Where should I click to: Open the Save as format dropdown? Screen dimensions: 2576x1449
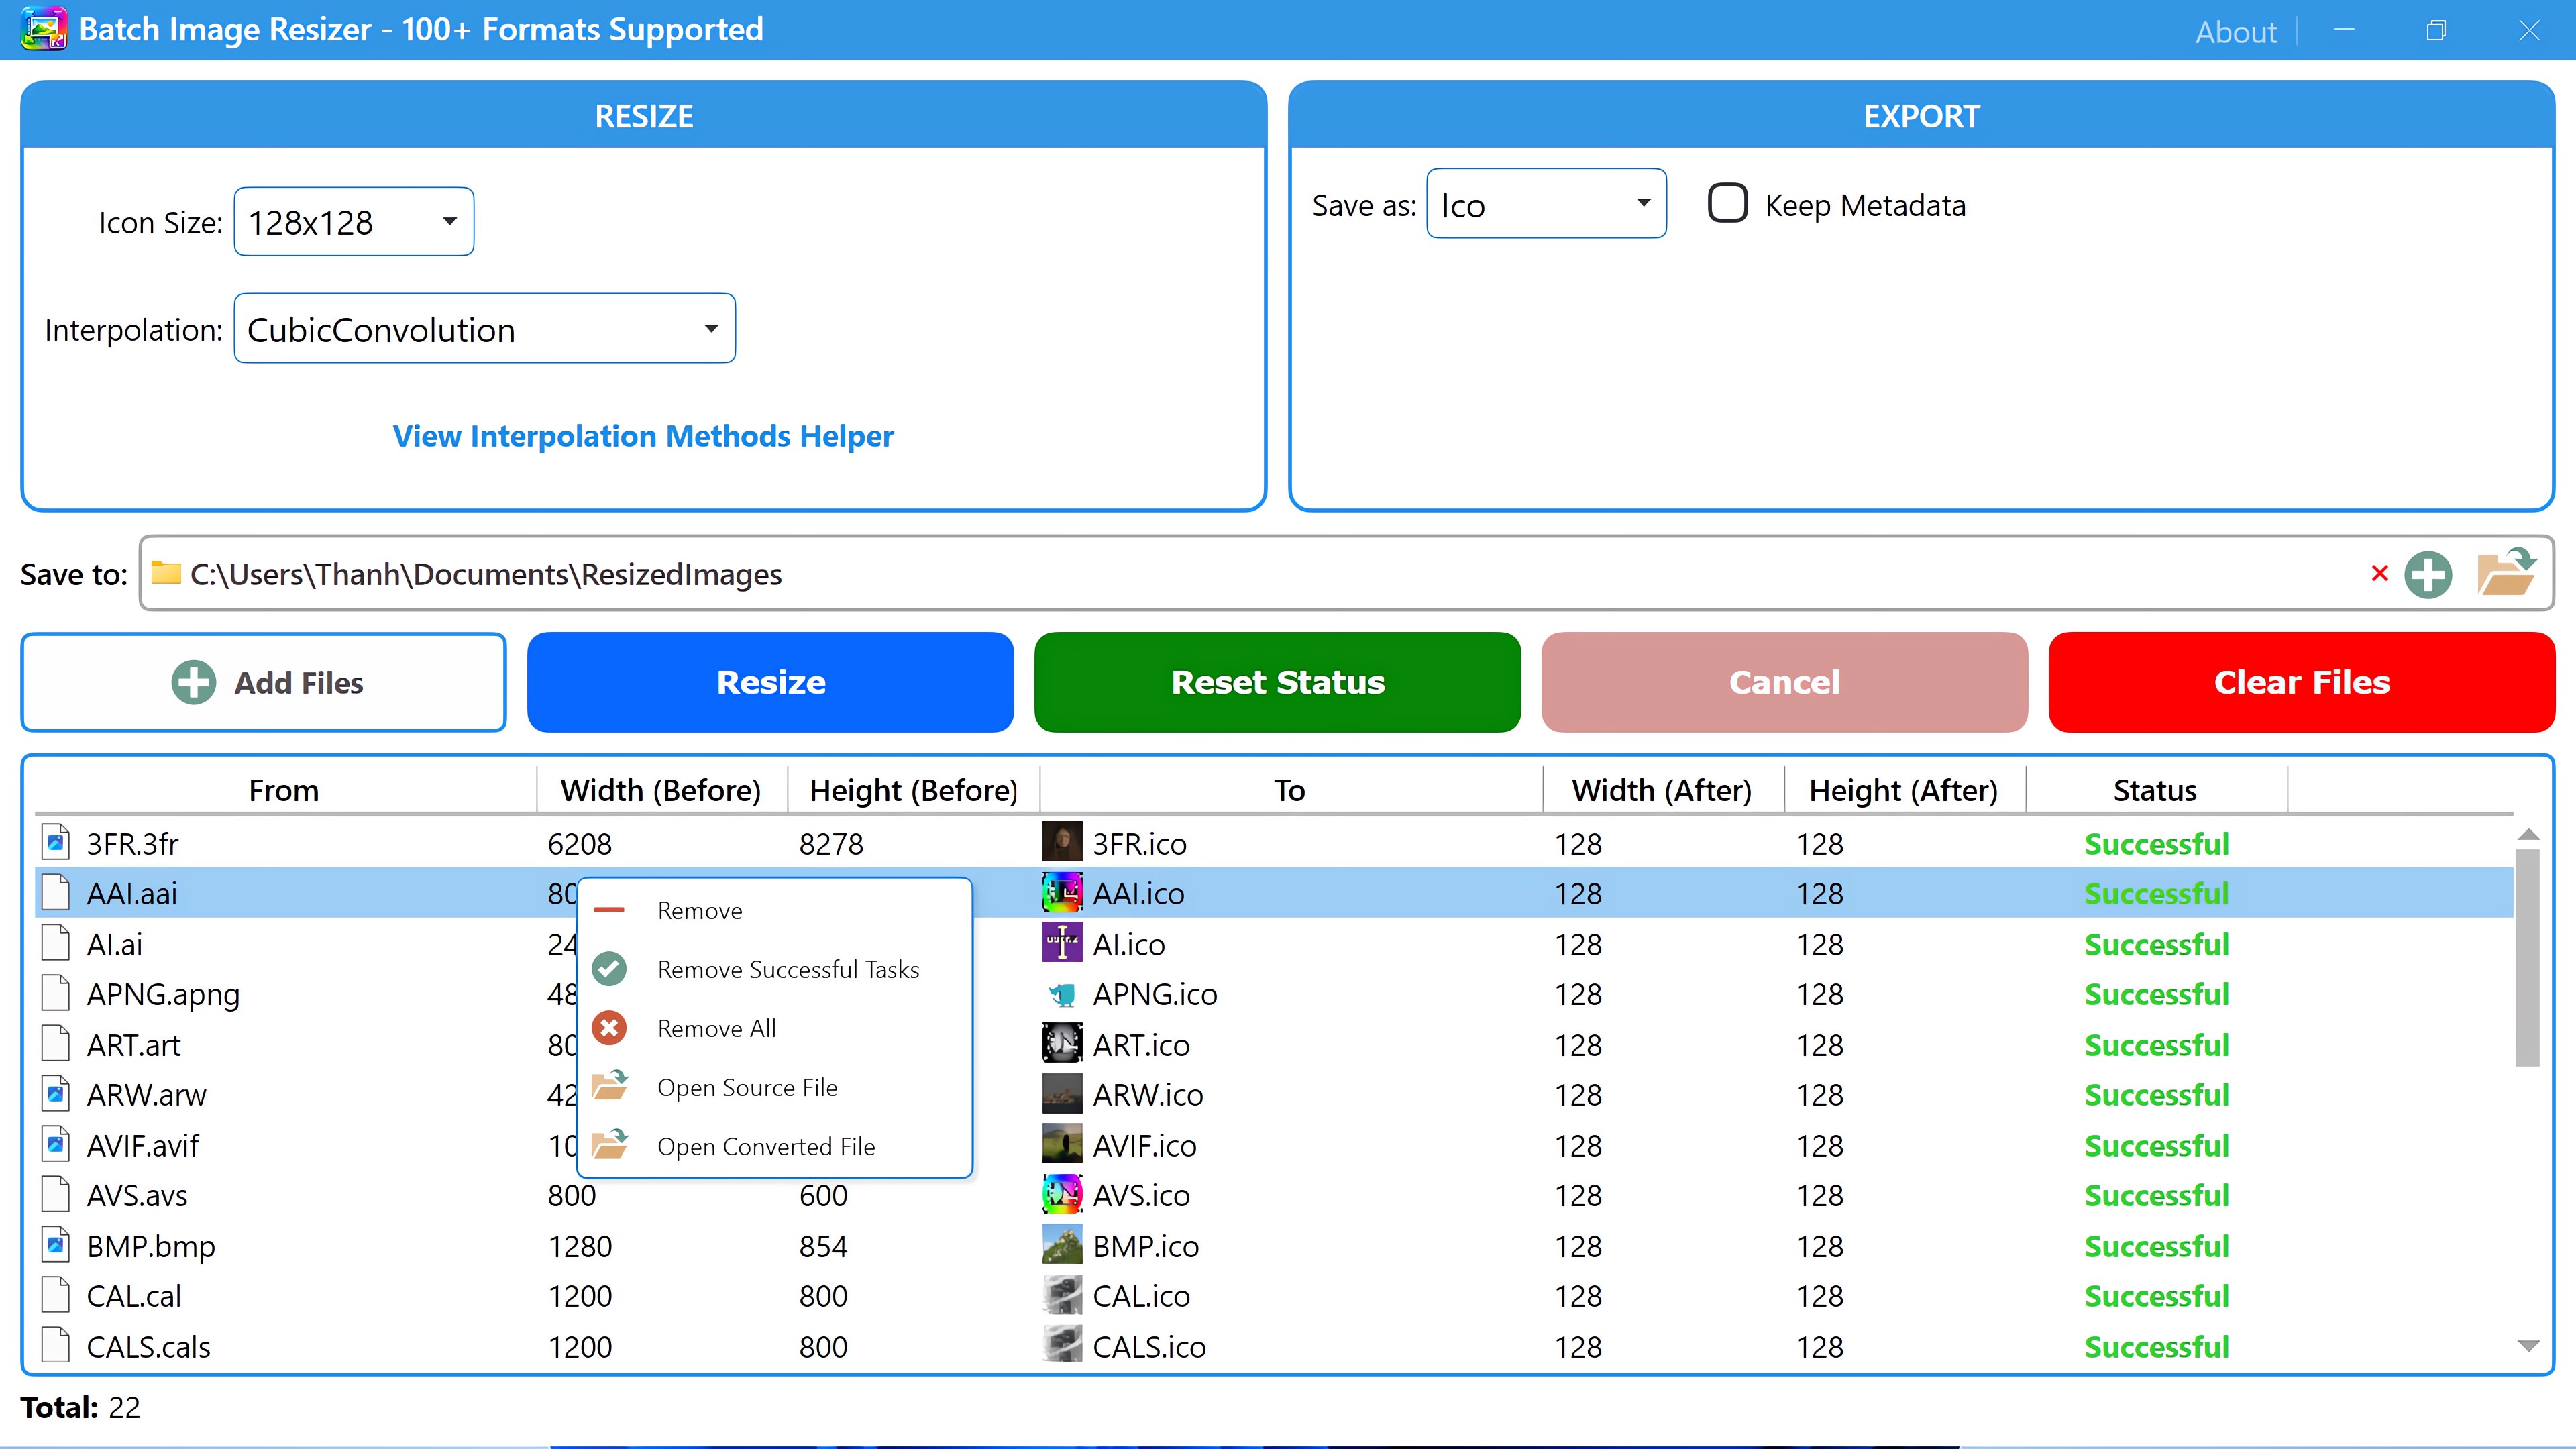coord(1545,204)
